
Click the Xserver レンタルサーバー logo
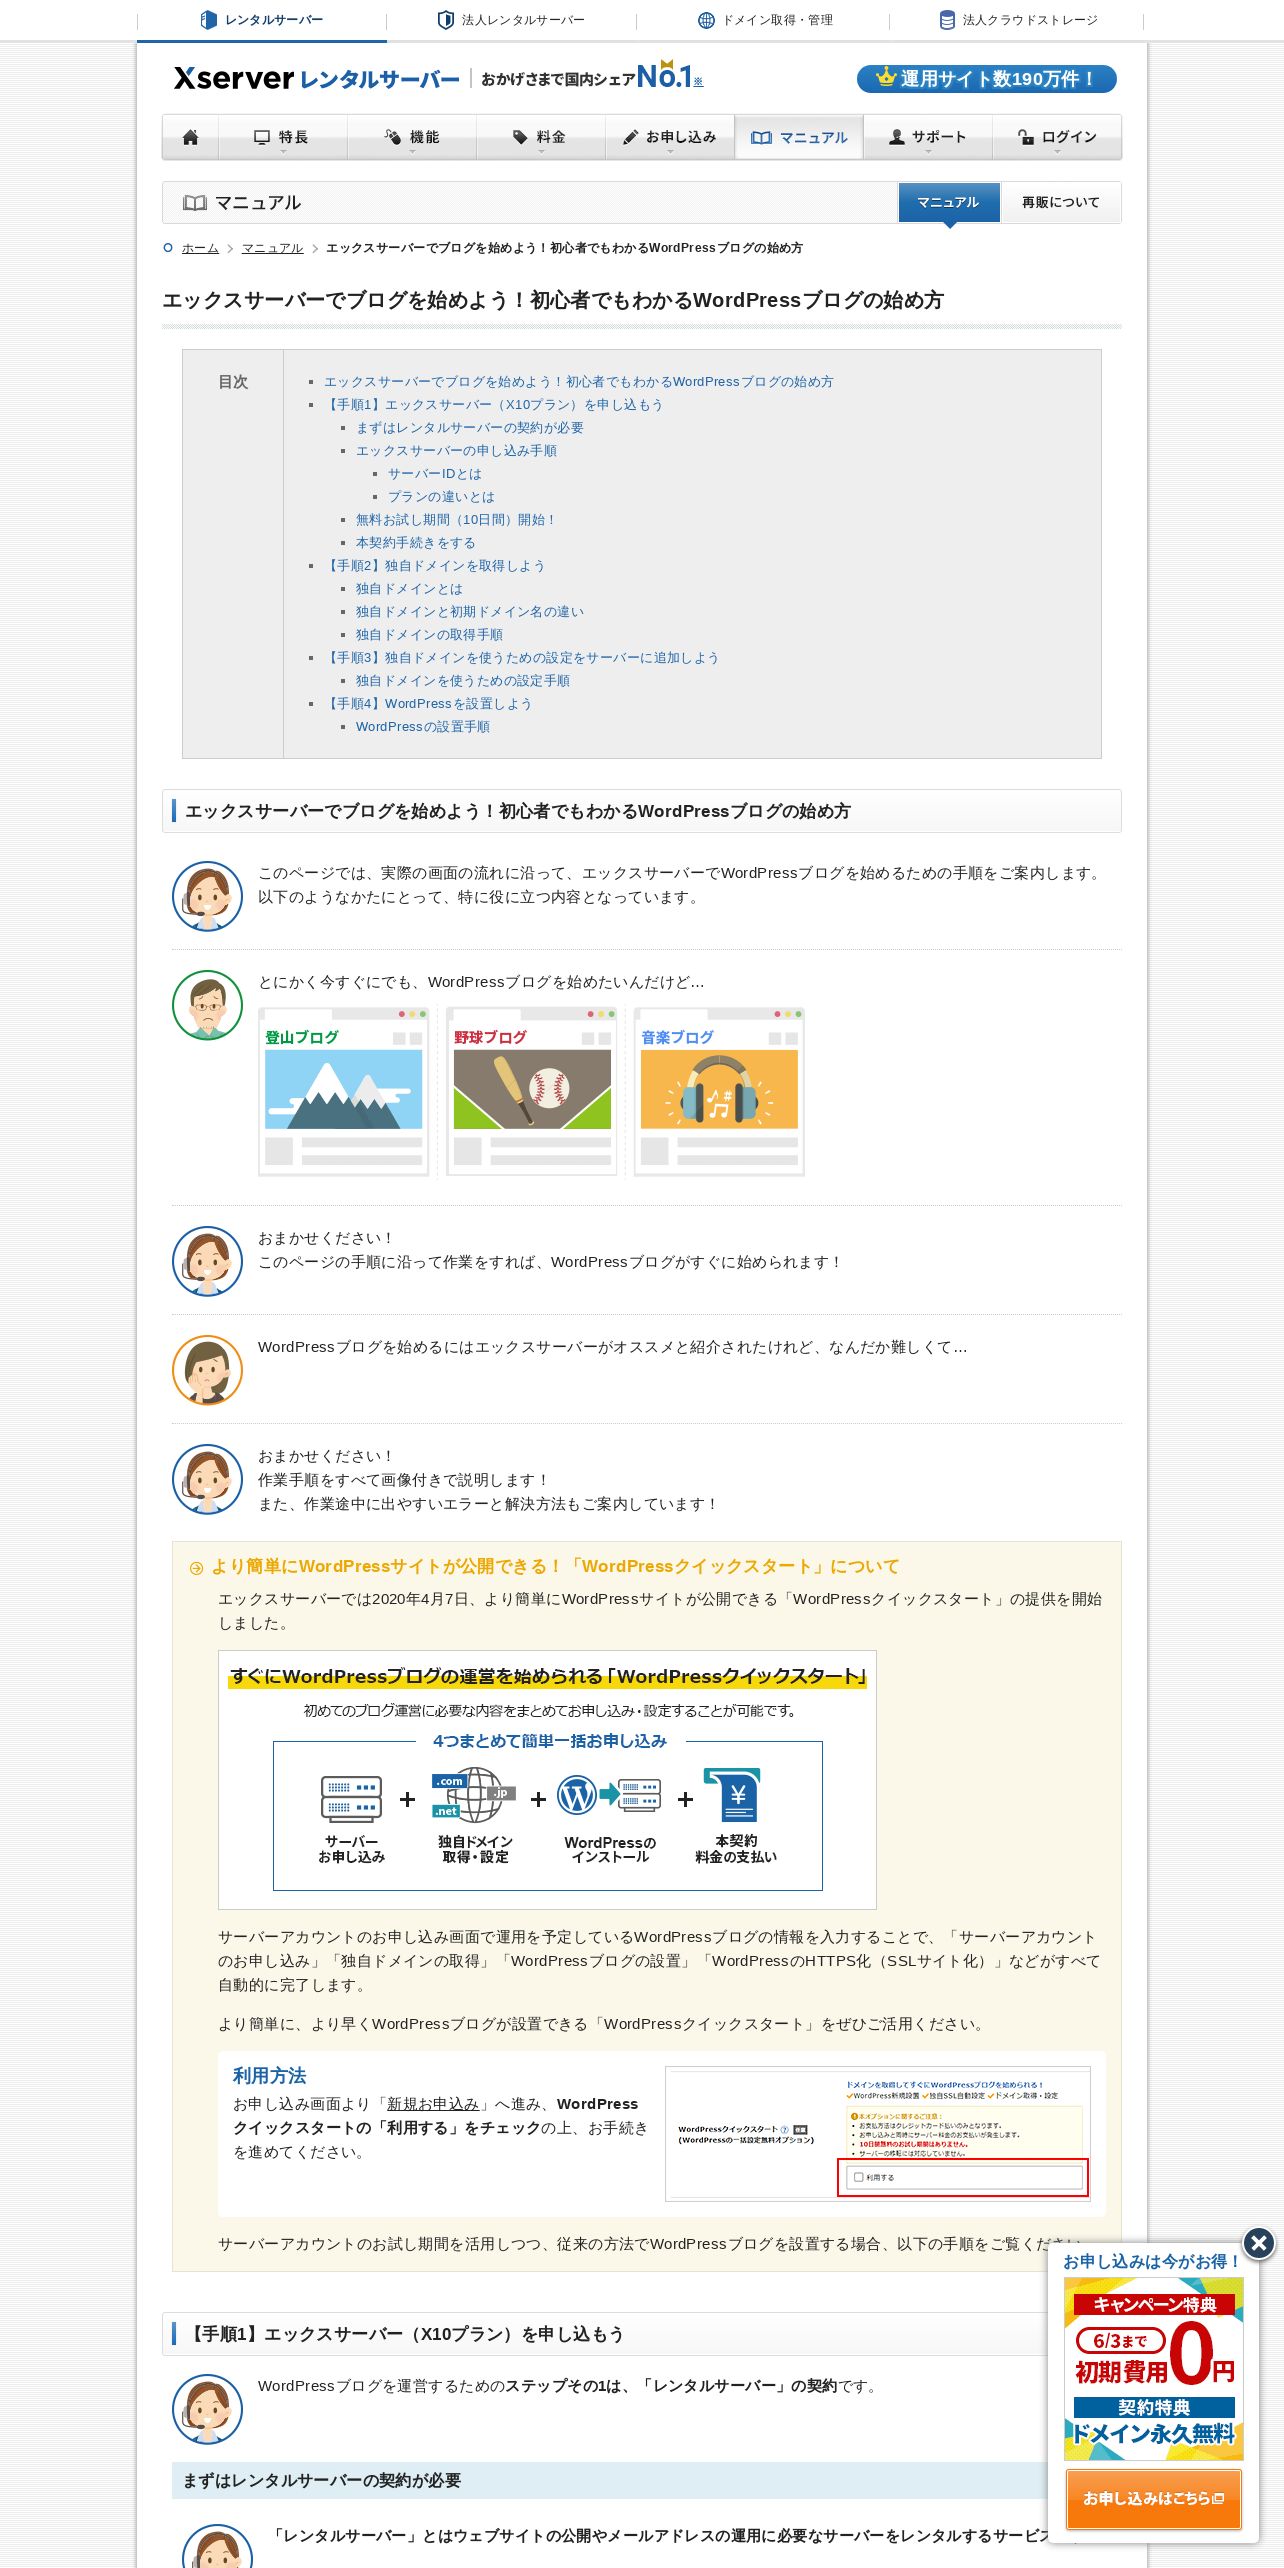click(316, 78)
